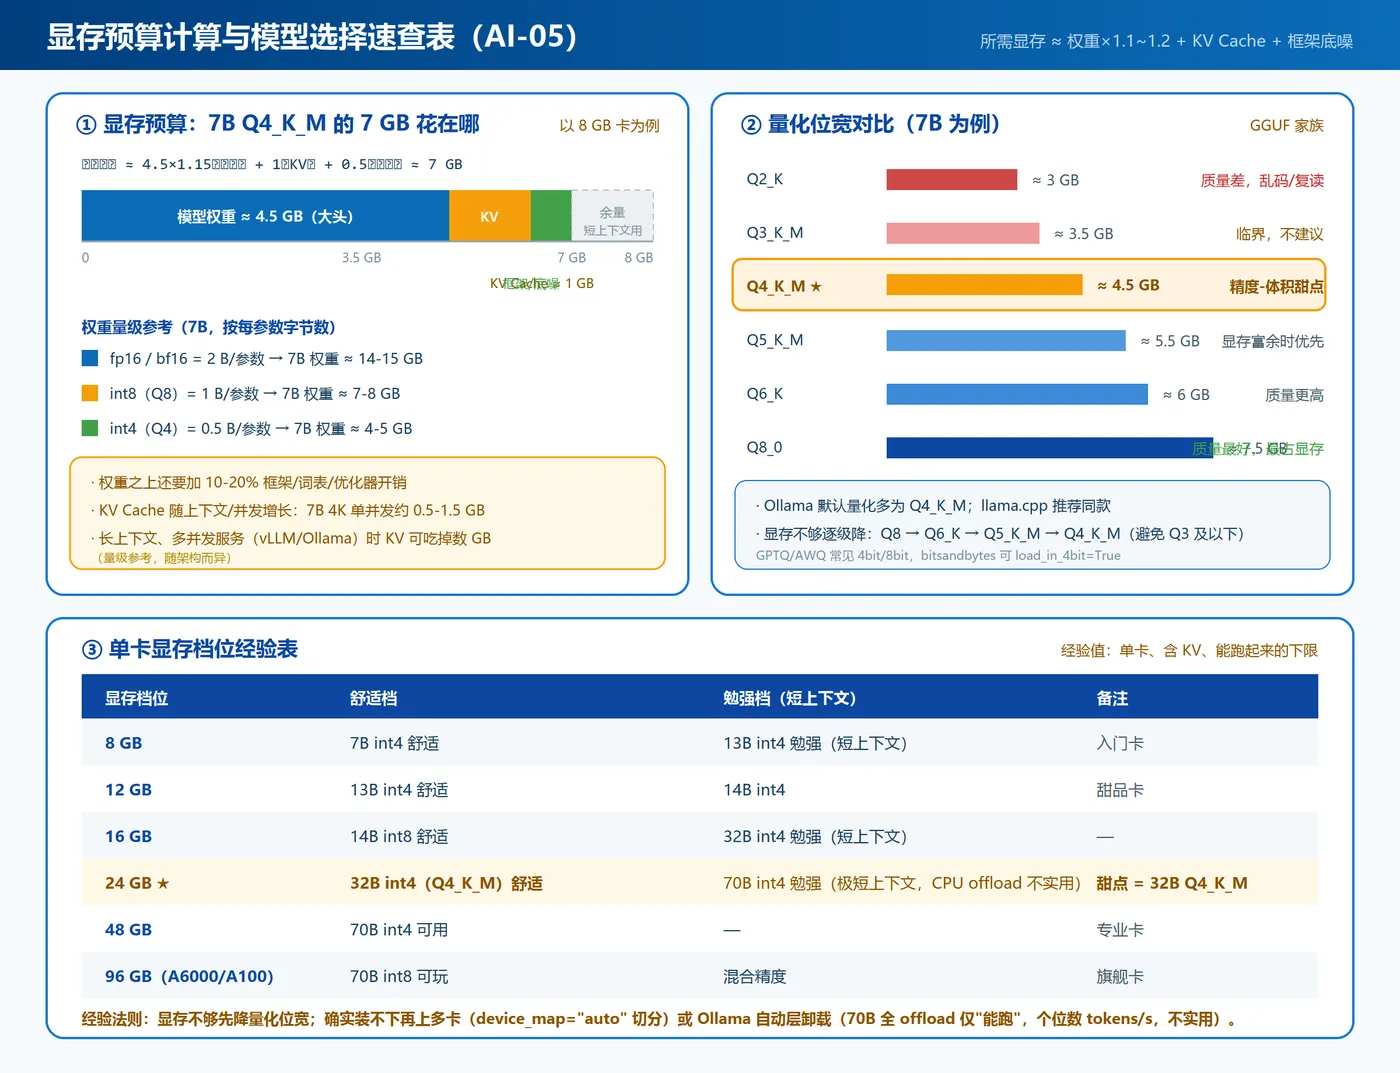Click the note starting "长上下文、多并发服务"
The height and width of the screenshot is (1073, 1400).
pyautogui.click(x=291, y=538)
